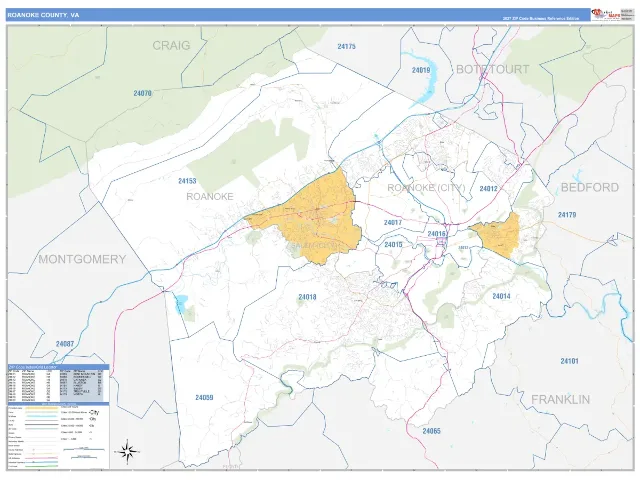Select the BEDFORD county label
Viewport: 640px width, 480px height.
coord(590,187)
